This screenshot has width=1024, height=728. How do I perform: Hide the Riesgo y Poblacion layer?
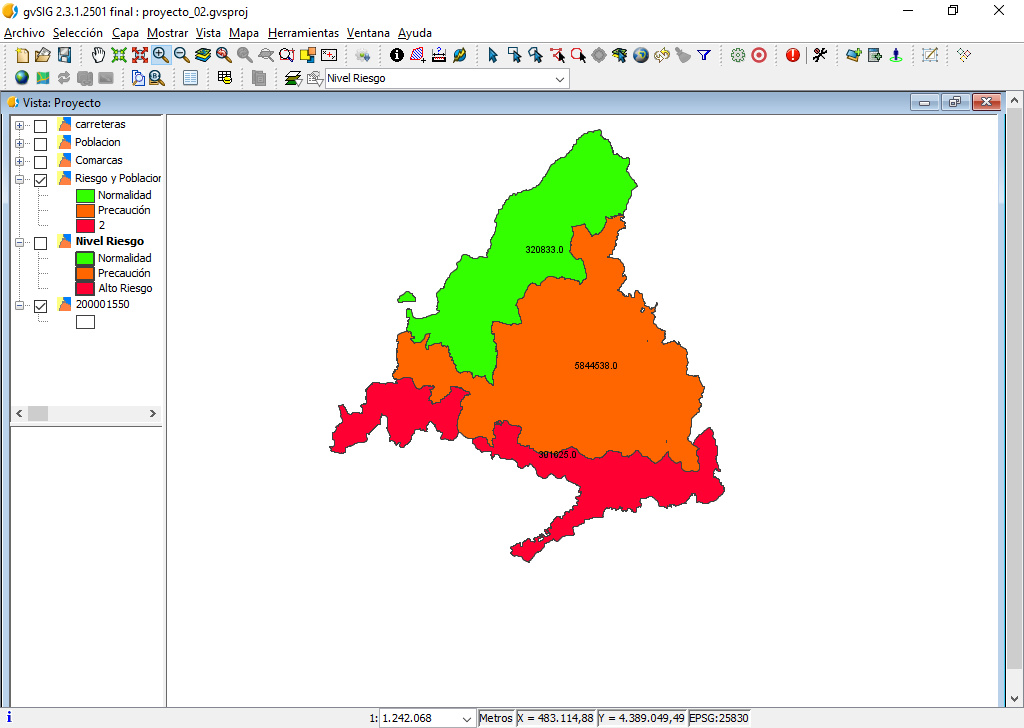click(x=40, y=180)
